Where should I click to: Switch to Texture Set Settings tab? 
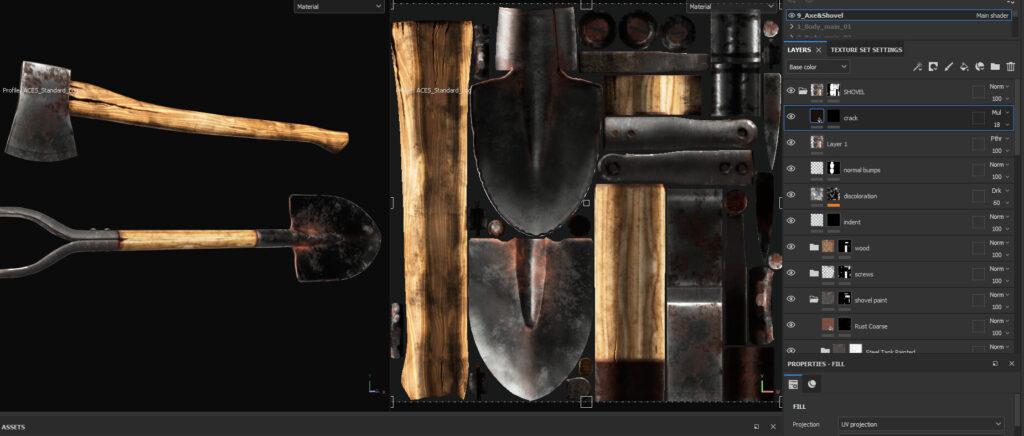click(866, 50)
